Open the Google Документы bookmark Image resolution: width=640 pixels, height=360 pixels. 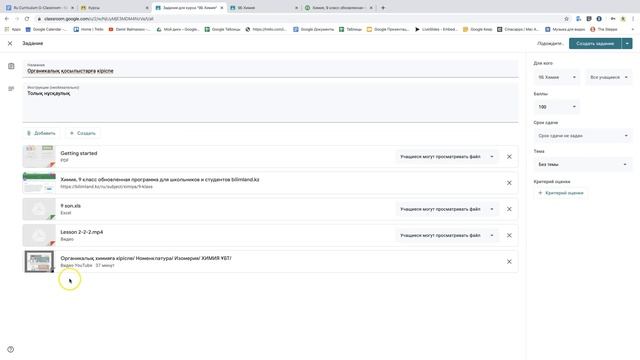coord(313,29)
